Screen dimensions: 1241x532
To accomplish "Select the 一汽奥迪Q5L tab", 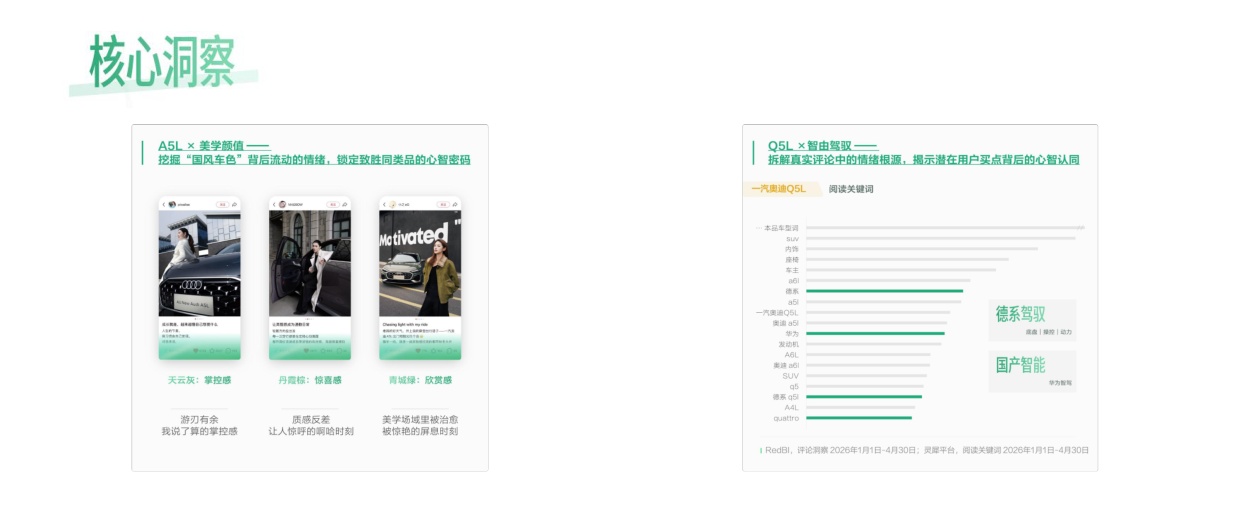I will coord(782,188).
